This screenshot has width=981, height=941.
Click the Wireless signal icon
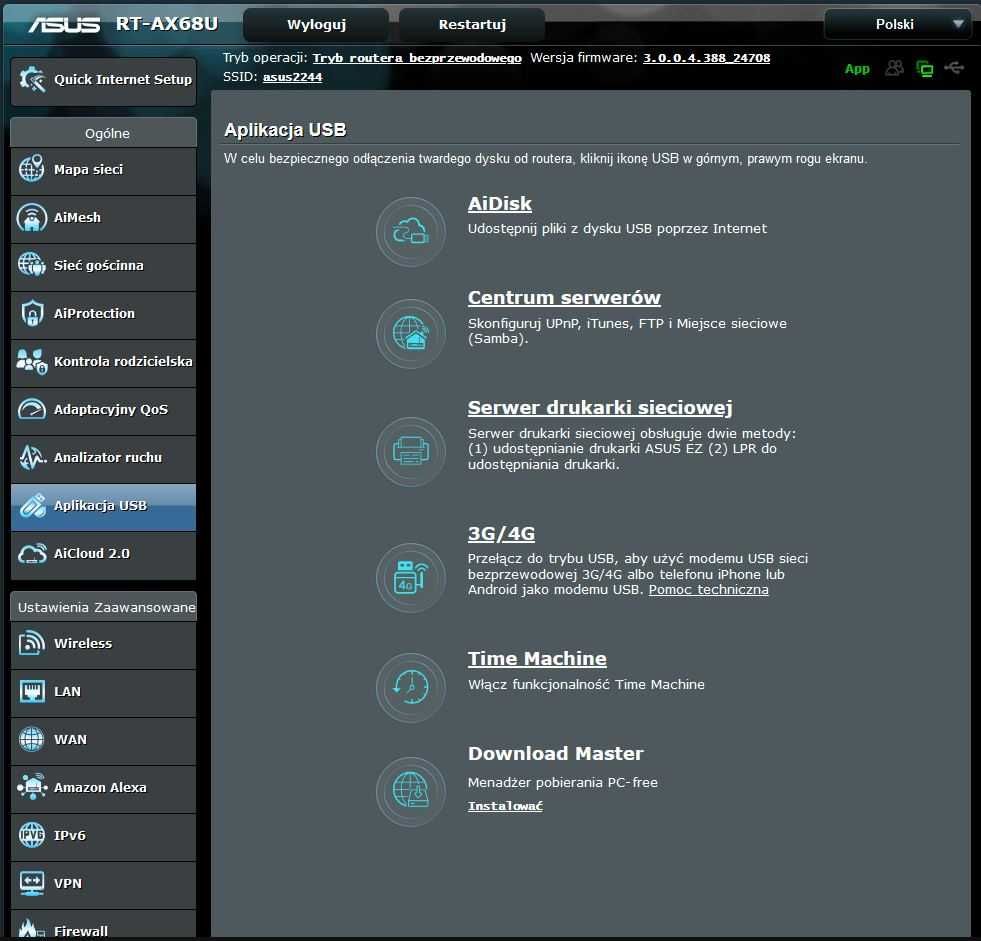point(31,643)
